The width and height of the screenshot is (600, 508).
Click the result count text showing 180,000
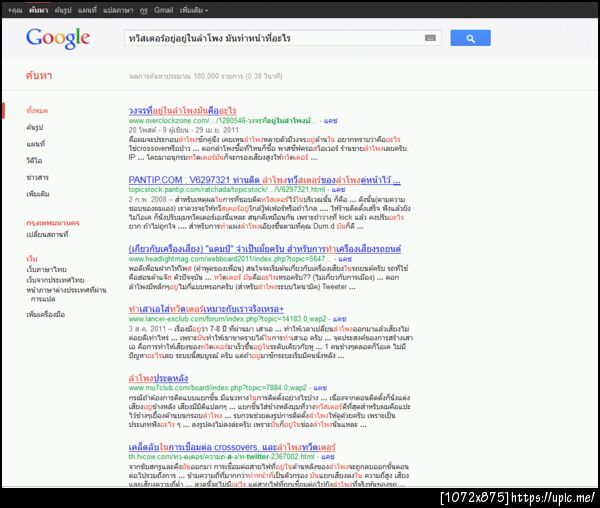click(206, 76)
